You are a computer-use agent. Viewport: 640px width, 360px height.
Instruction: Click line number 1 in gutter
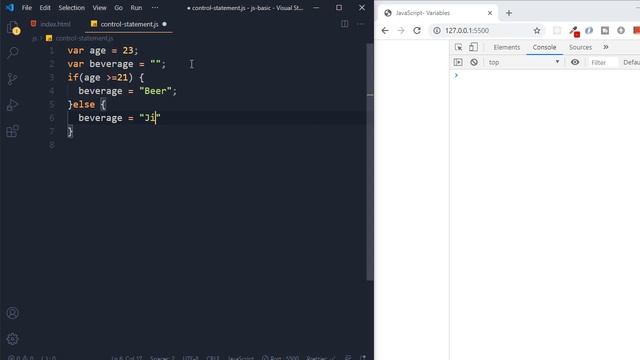coord(52,51)
